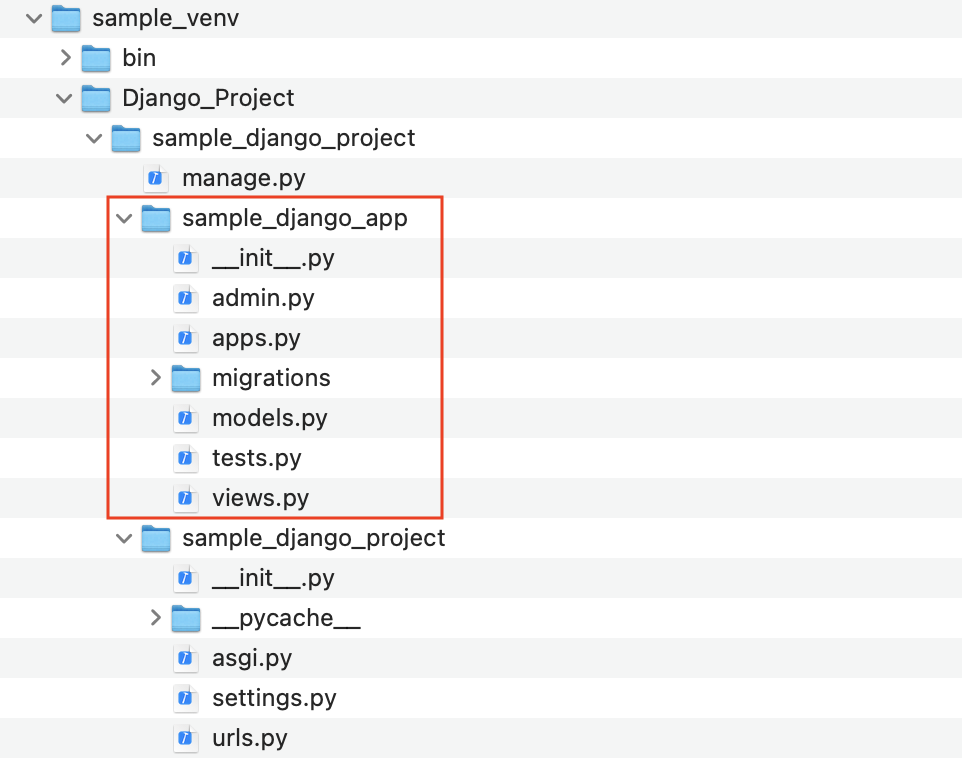The image size is (962, 762).
Task: Select the 'manage.py' file name
Action: [244, 179]
